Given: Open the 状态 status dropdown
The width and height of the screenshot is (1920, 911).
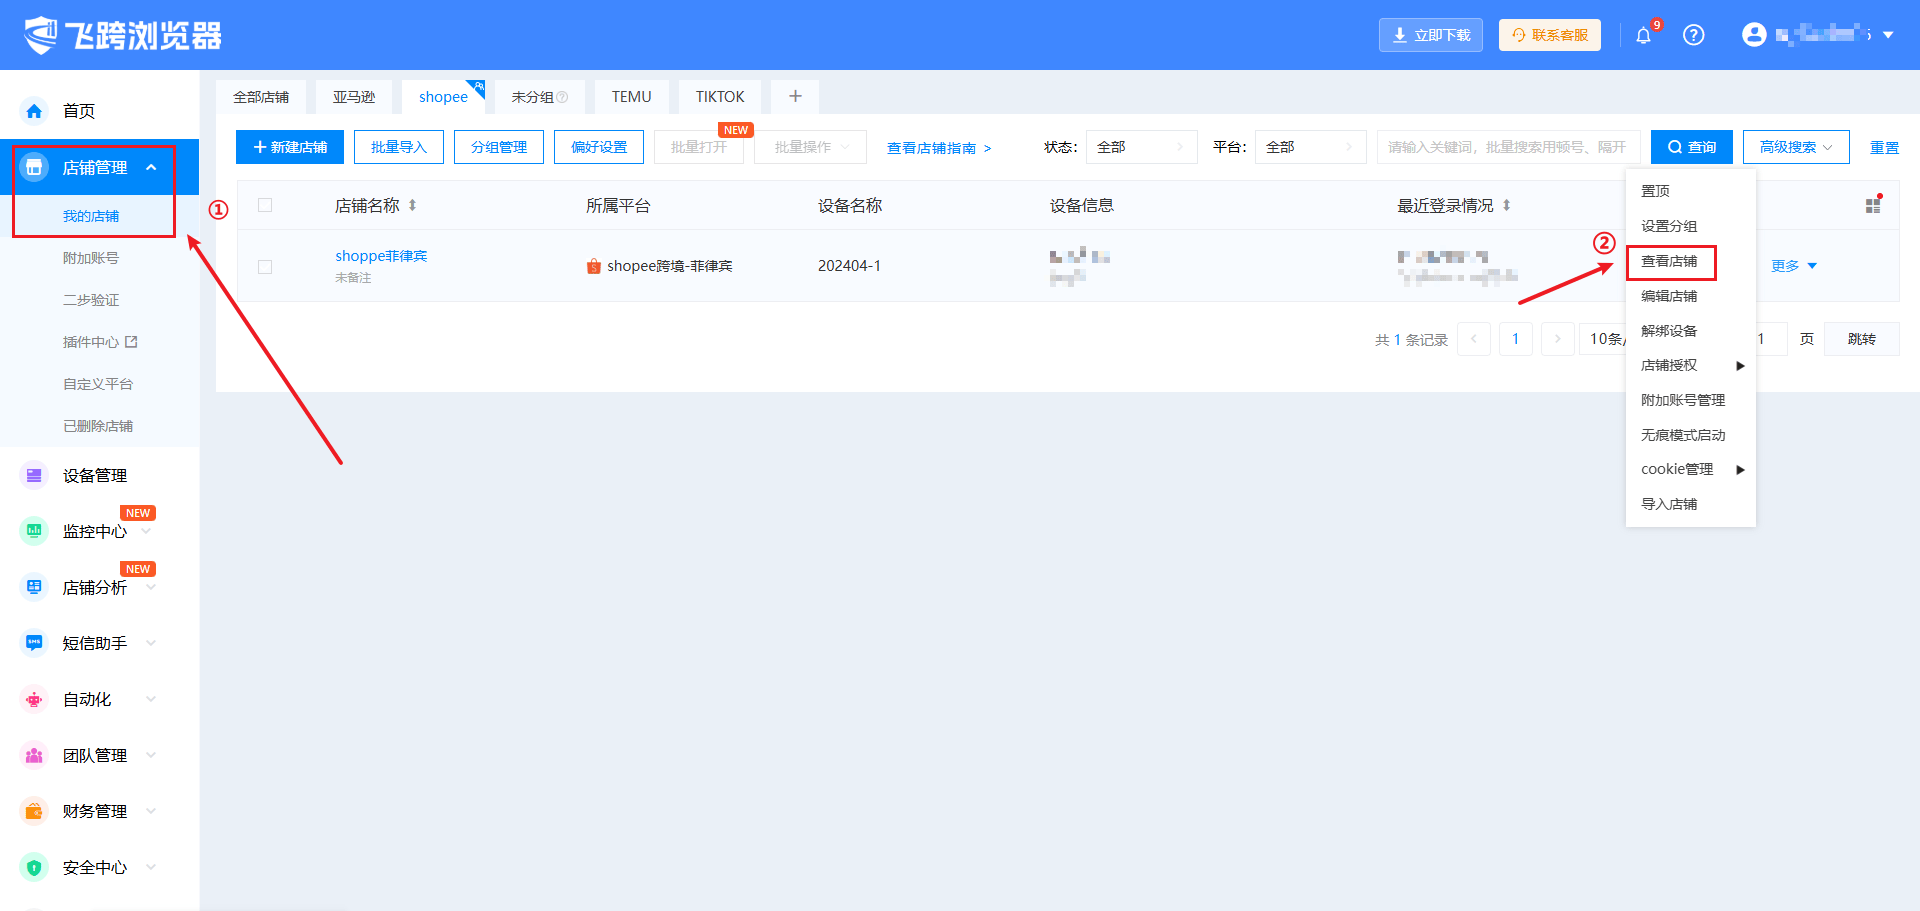Looking at the screenshot, I should (1141, 147).
